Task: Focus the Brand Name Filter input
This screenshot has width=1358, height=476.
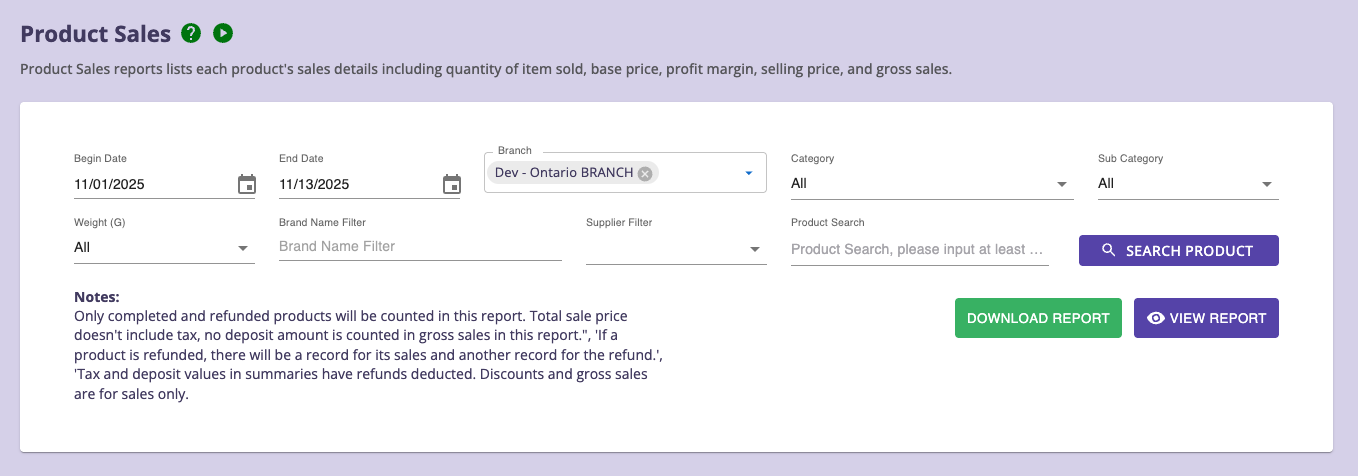Action: [419, 246]
